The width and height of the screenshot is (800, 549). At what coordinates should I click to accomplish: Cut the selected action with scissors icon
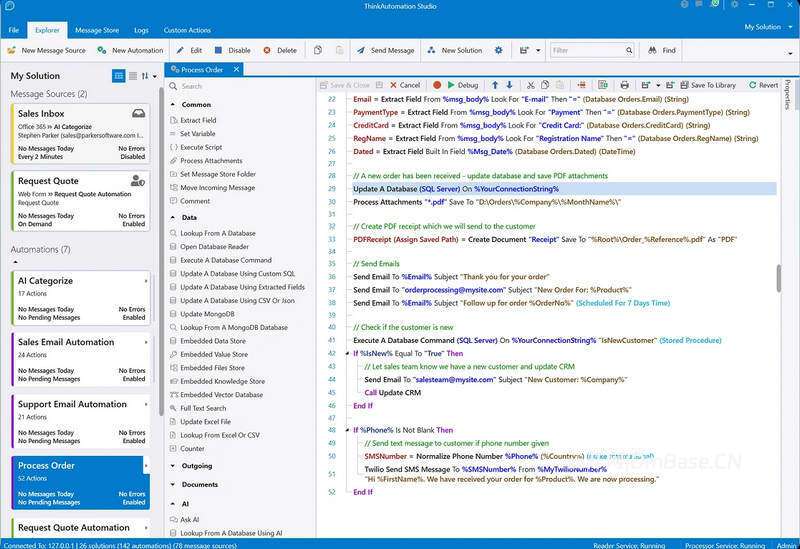click(x=531, y=85)
